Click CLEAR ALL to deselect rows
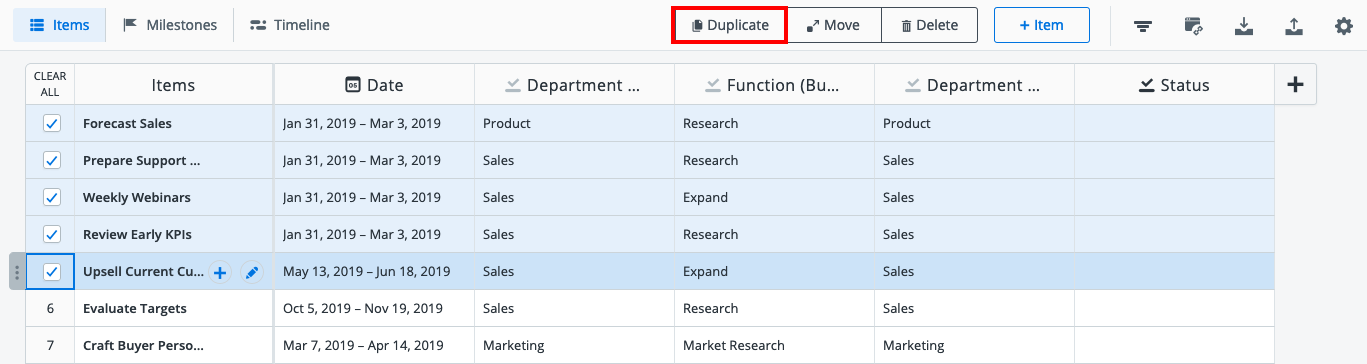Viewport: 1367px width, 364px height. tap(50, 85)
